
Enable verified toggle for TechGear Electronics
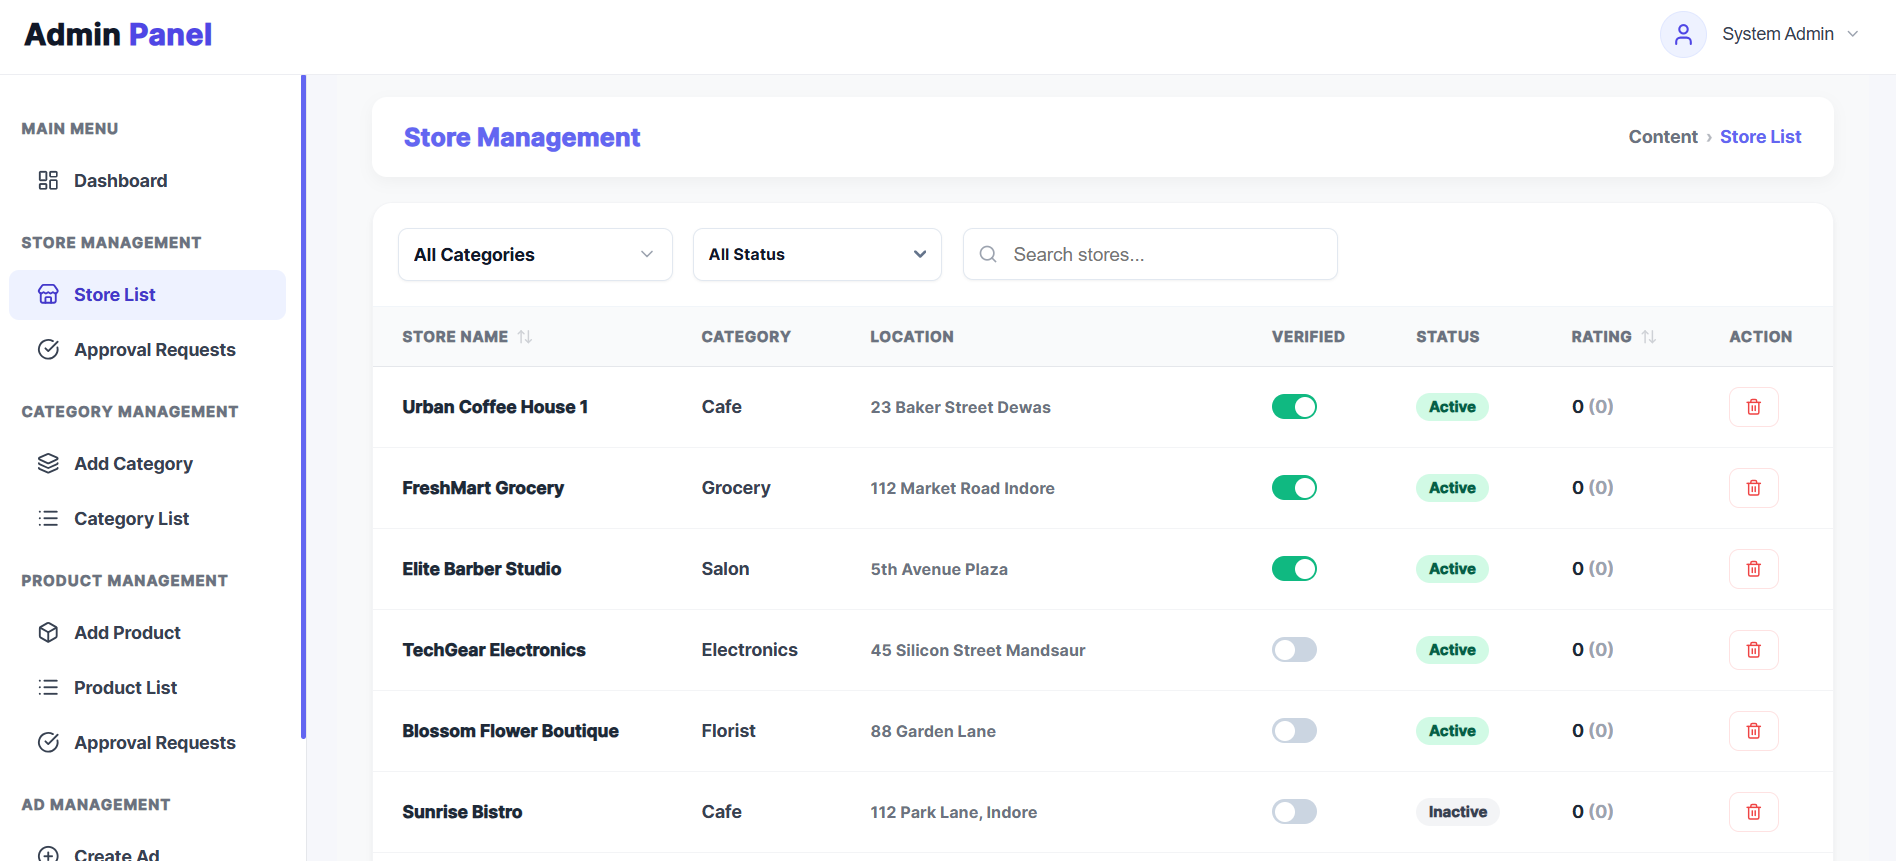1294,650
